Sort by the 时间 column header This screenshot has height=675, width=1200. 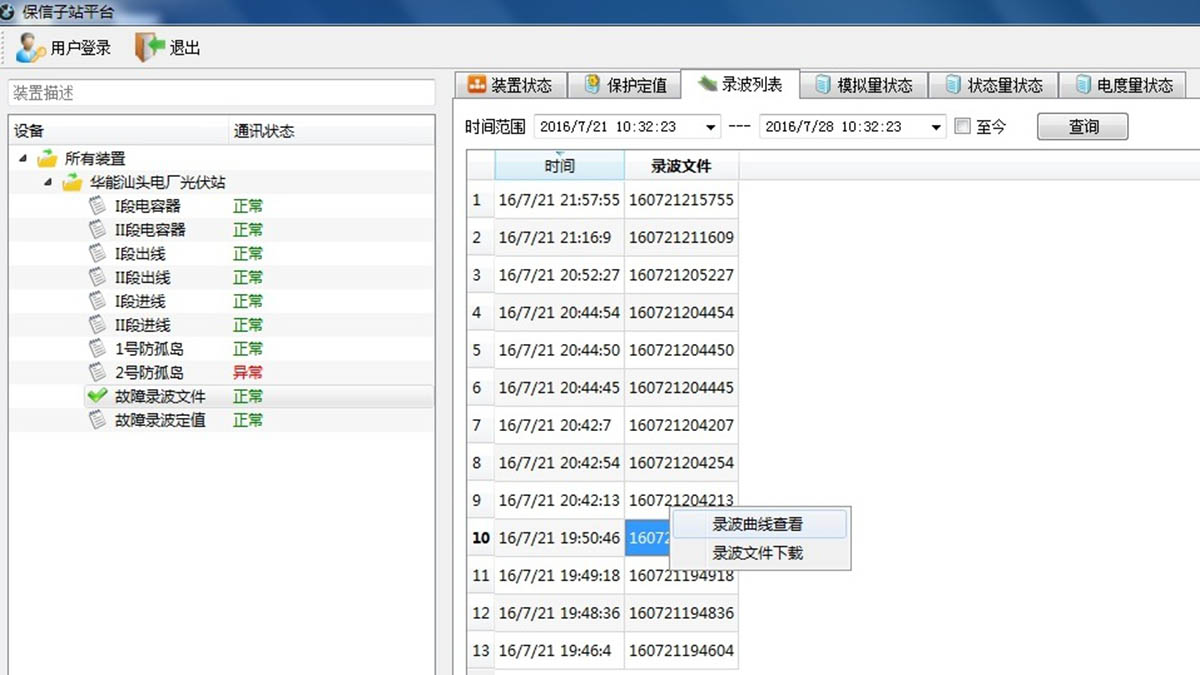[x=559, y=166]
